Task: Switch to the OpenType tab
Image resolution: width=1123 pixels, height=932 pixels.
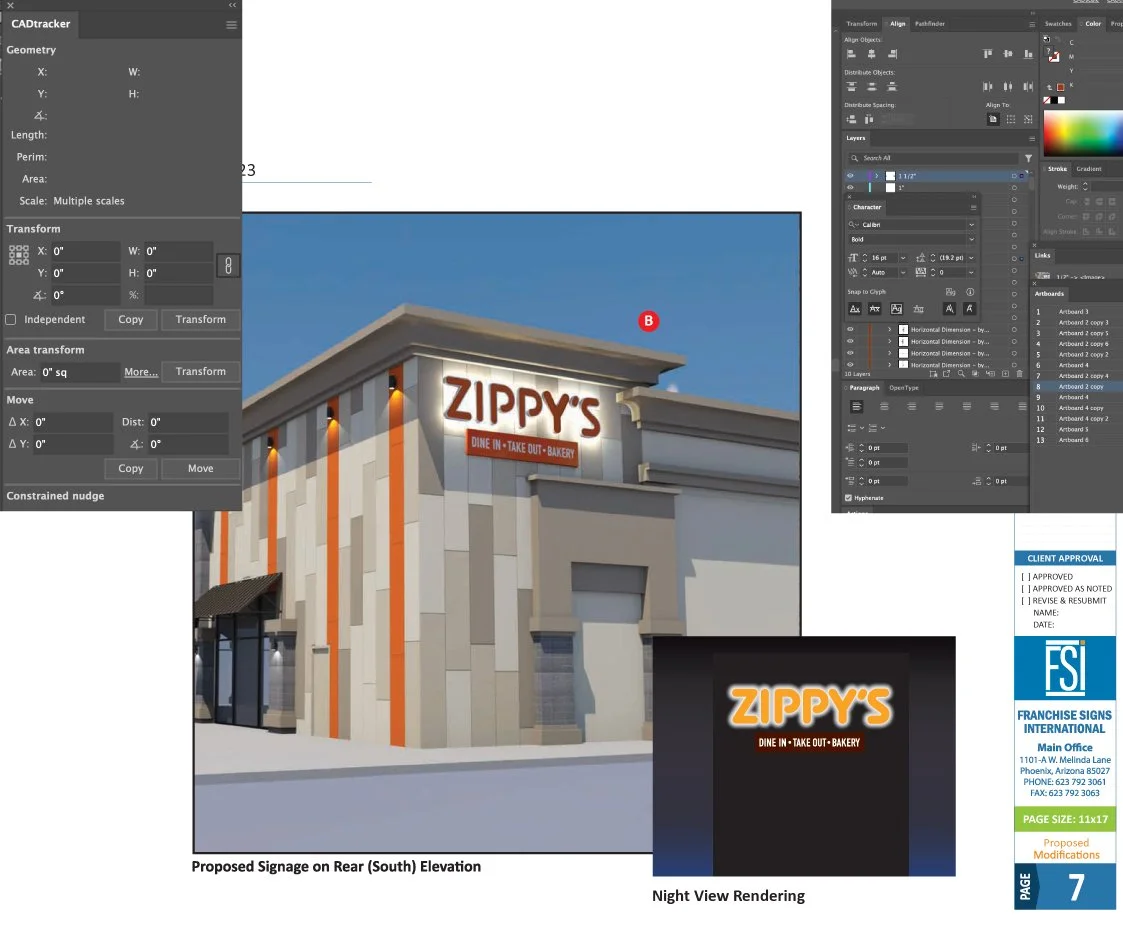Action: (x=904, y=388)
